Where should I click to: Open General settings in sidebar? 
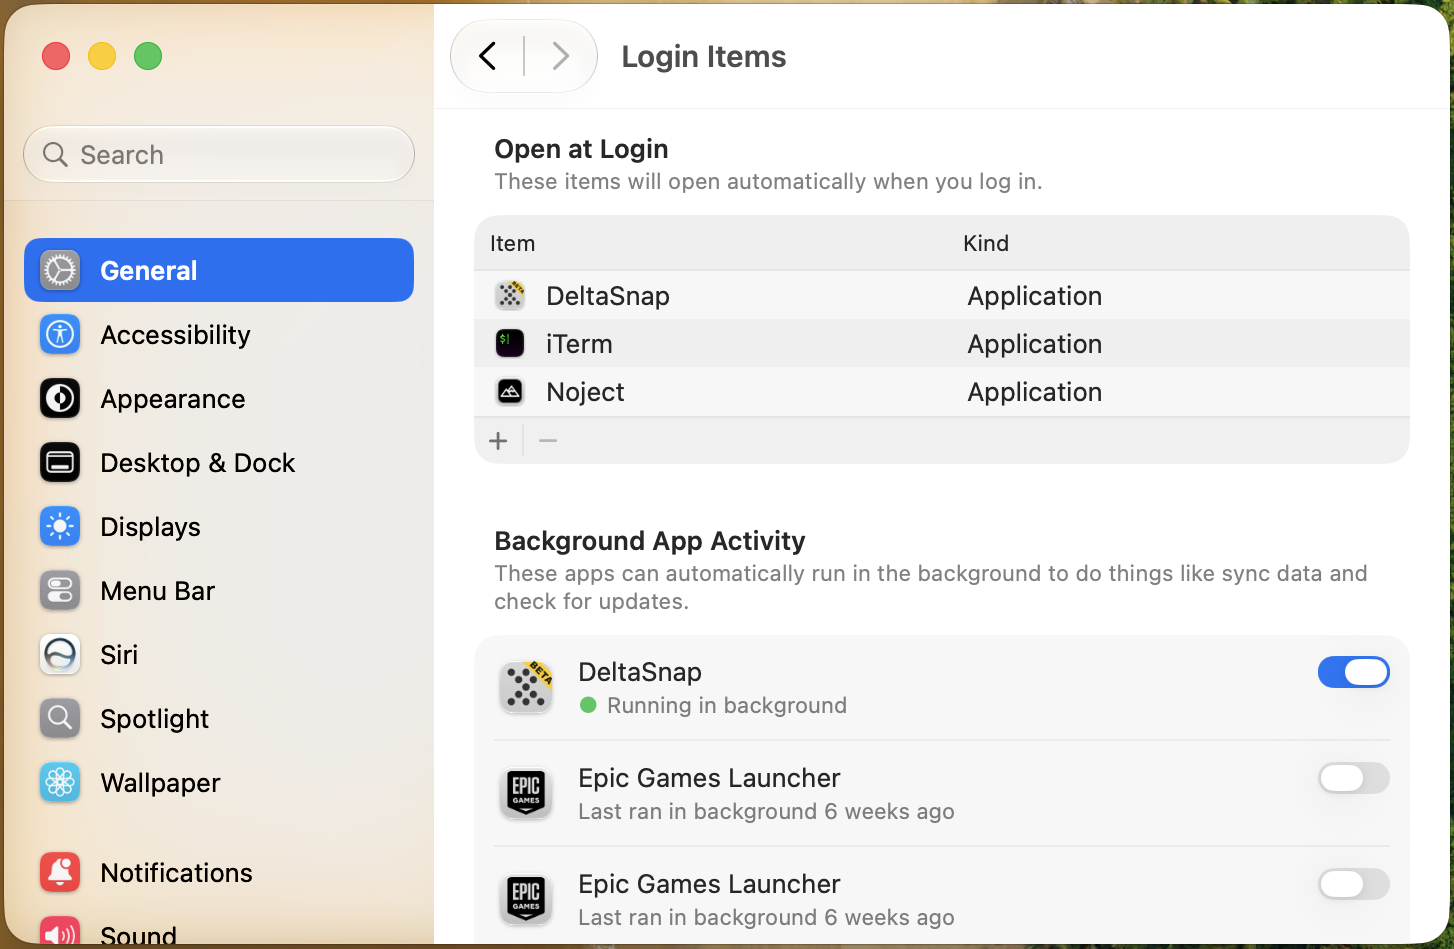pyautogui.click(x=219, y=270)
